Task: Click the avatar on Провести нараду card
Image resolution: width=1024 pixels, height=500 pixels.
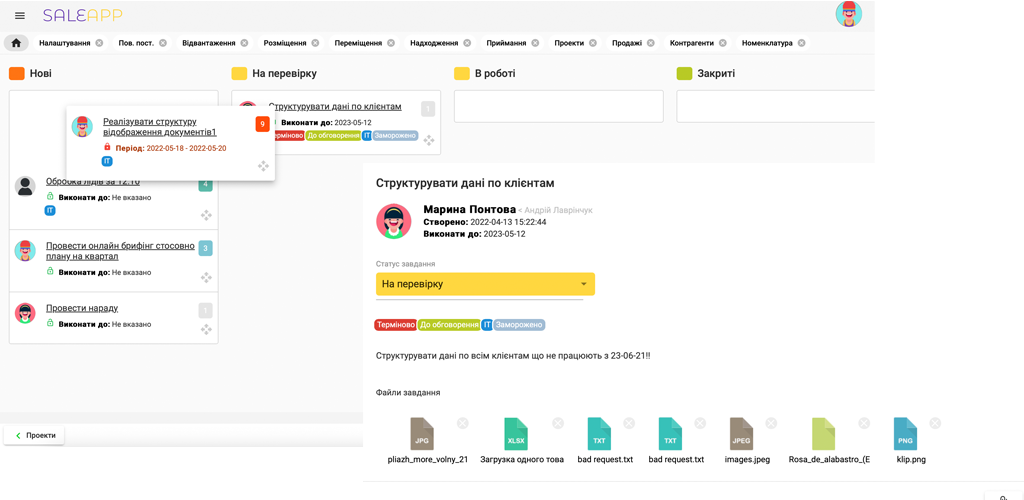Action: click(x=25, y=313)
